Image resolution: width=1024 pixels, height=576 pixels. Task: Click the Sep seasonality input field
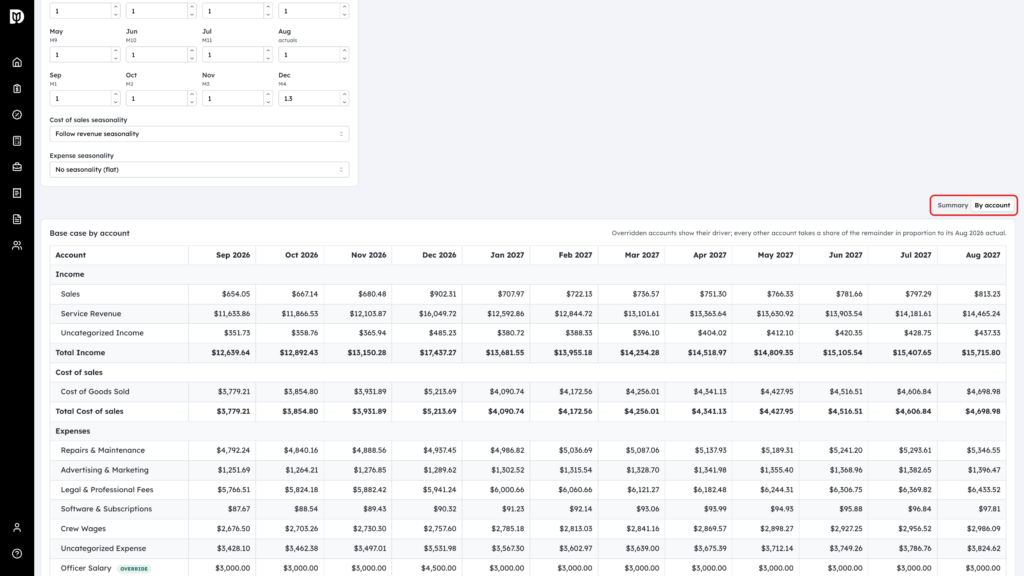coord(80,99)
